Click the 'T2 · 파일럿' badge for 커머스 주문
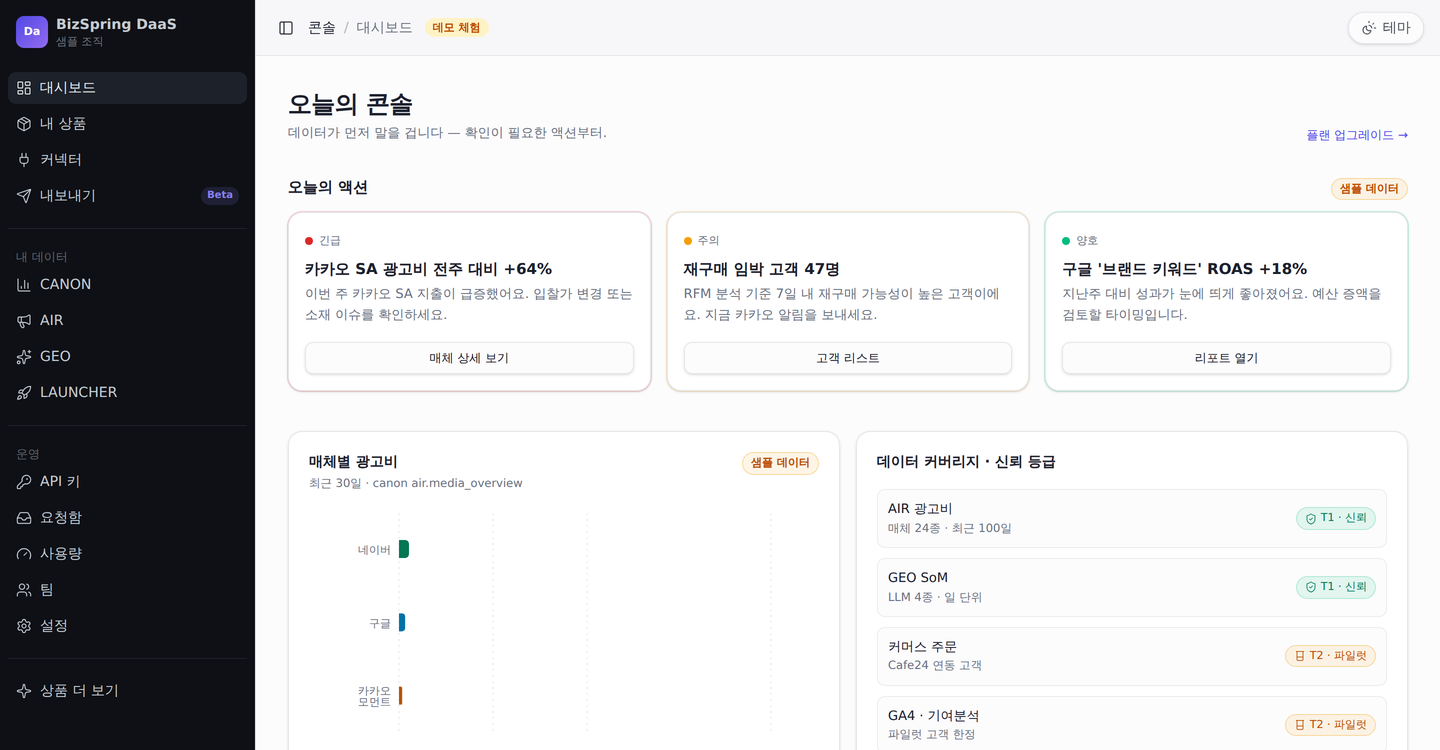Image resolution: width=1440 pixels, height=750 pixels. (1330, 656)
